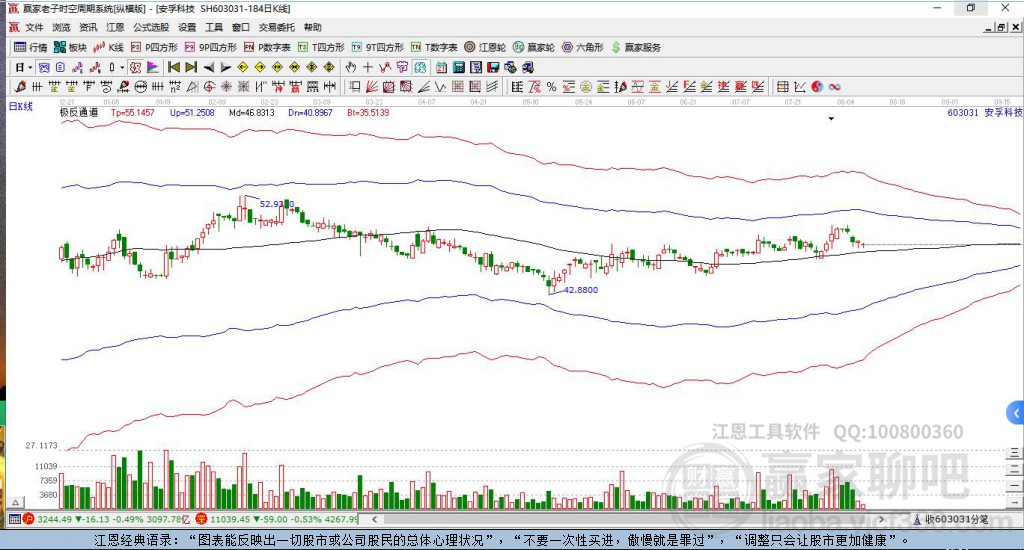Open the 江恩 menu

click(115, 27)
